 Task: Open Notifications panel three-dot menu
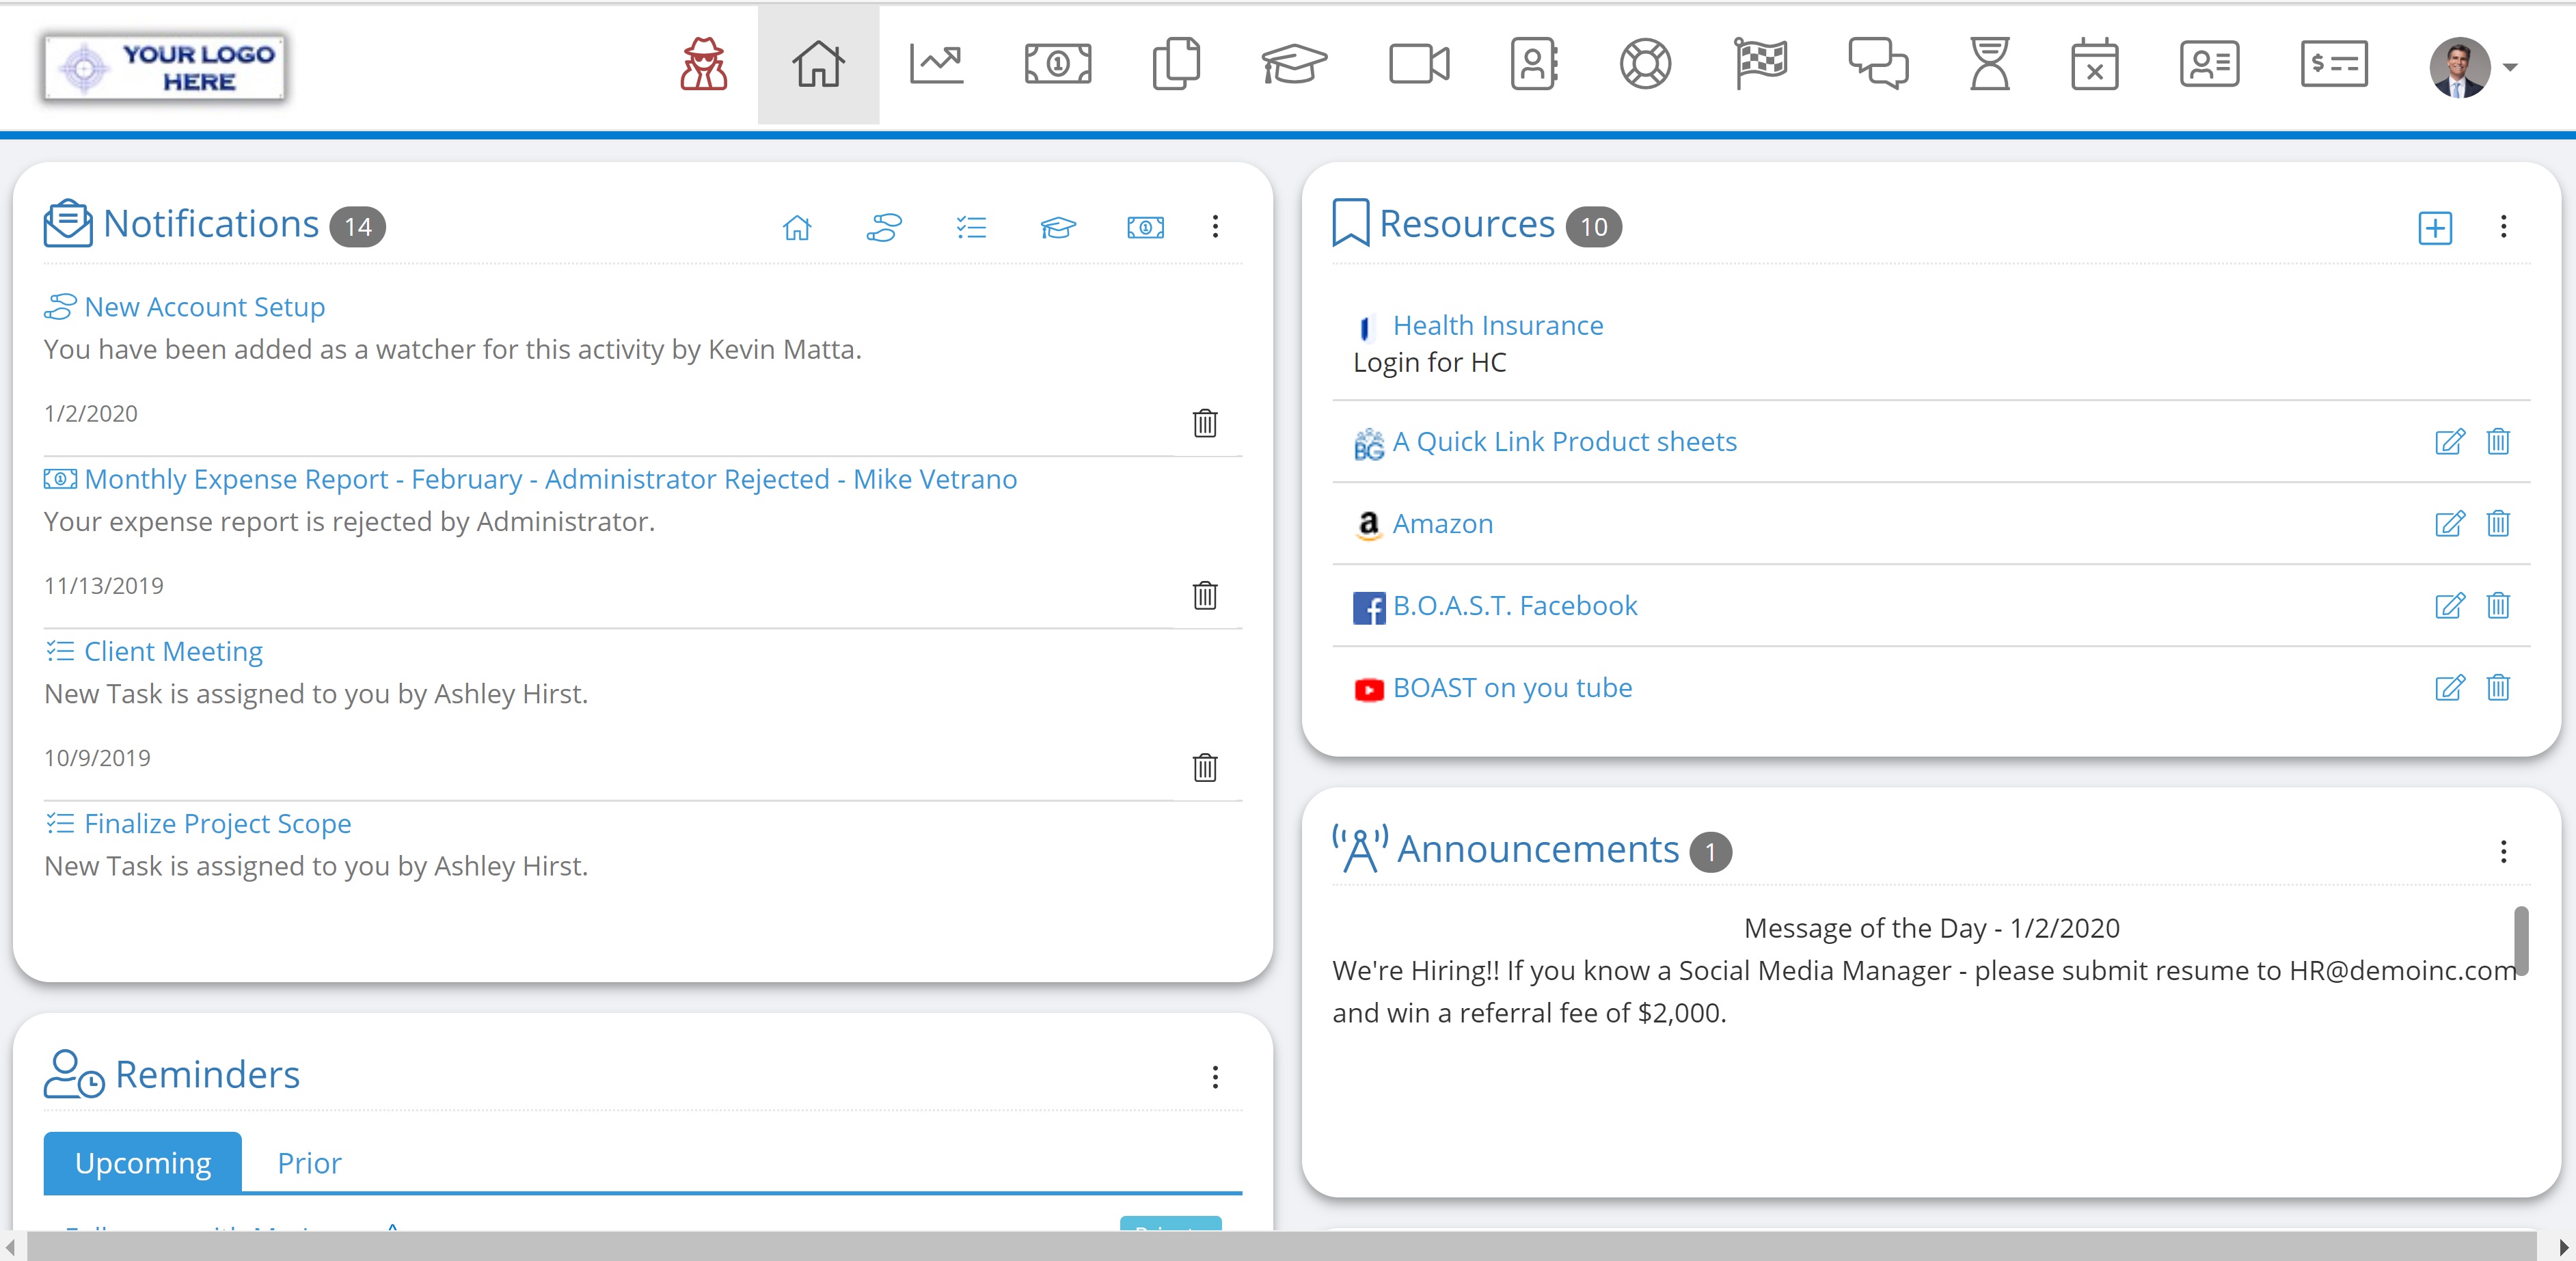coord(1215,227)
